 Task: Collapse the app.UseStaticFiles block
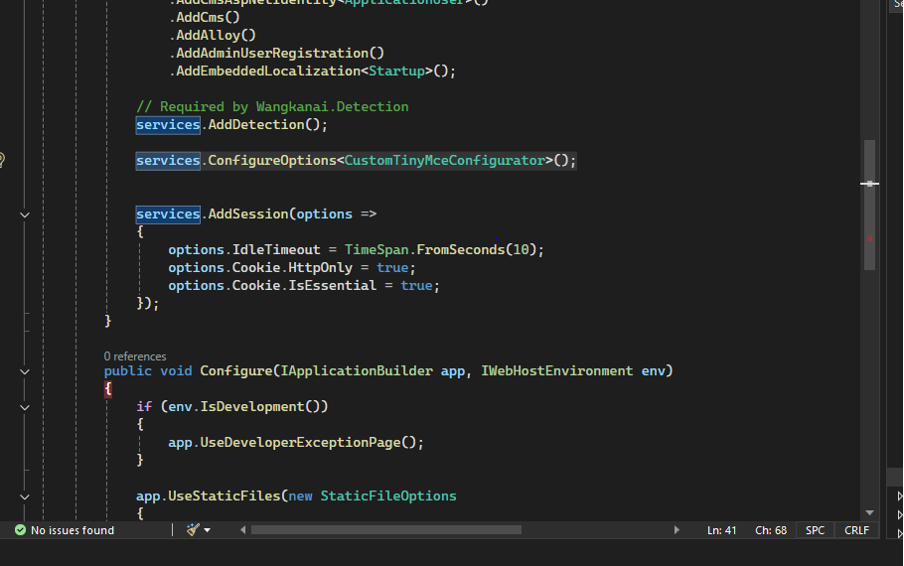click(25, 497)
